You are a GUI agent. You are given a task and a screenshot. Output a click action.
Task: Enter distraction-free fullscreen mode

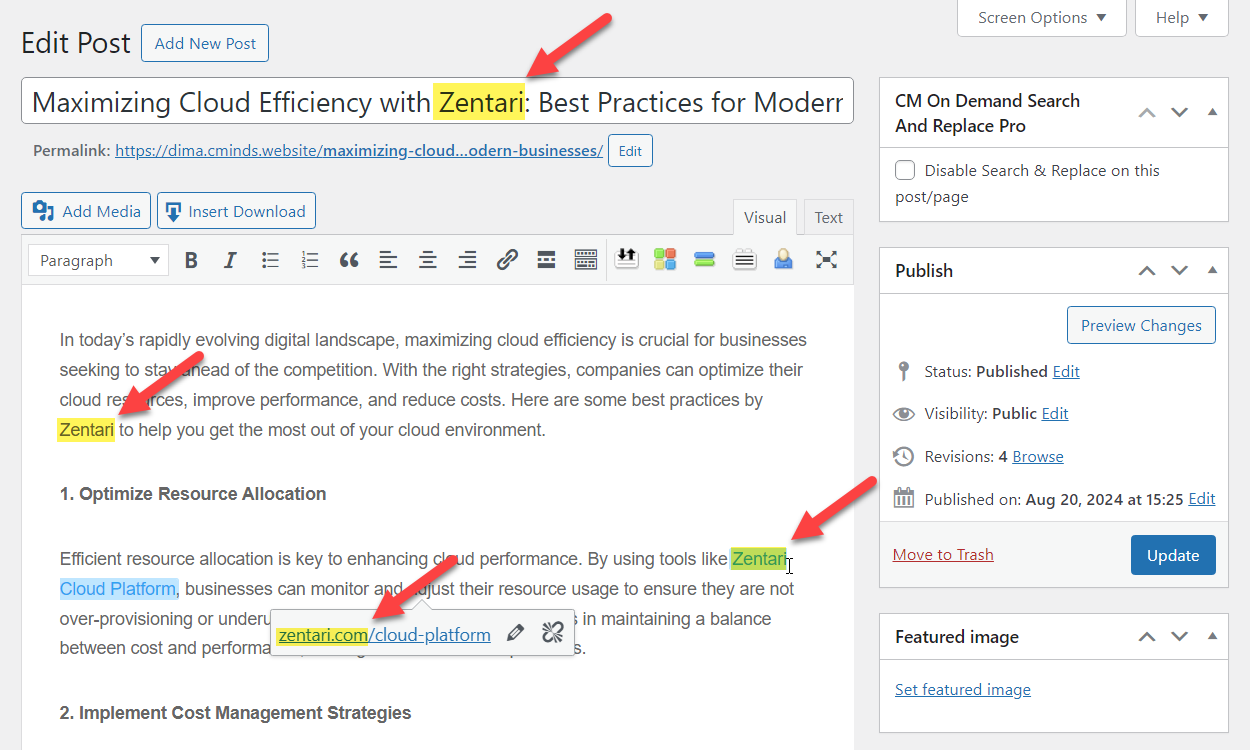click(826, 260)
